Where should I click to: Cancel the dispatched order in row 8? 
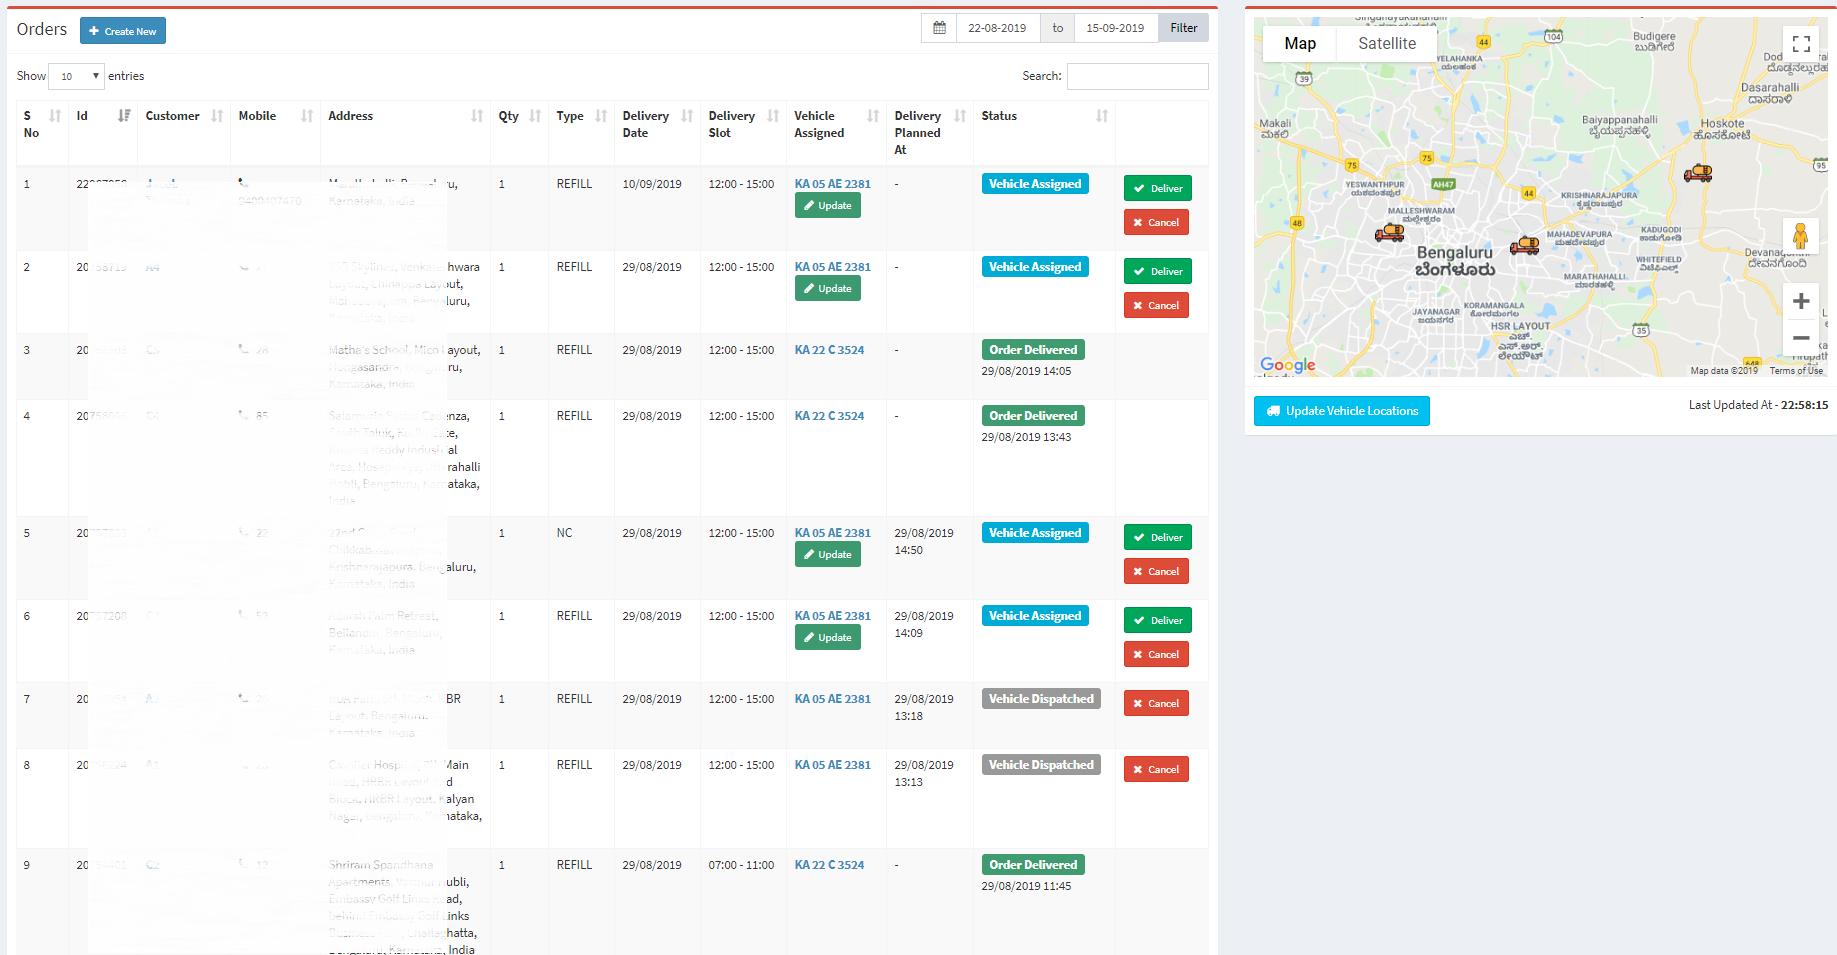coord(1156,769)
